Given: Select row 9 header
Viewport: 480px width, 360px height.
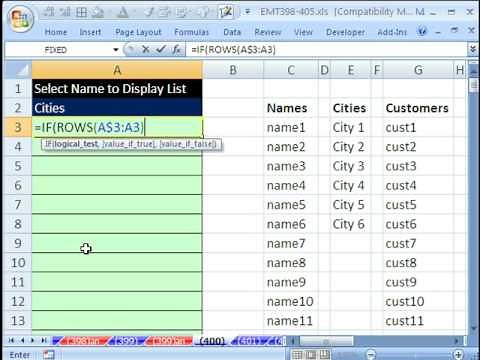Looking at the screenshot, I should [18, 243].
